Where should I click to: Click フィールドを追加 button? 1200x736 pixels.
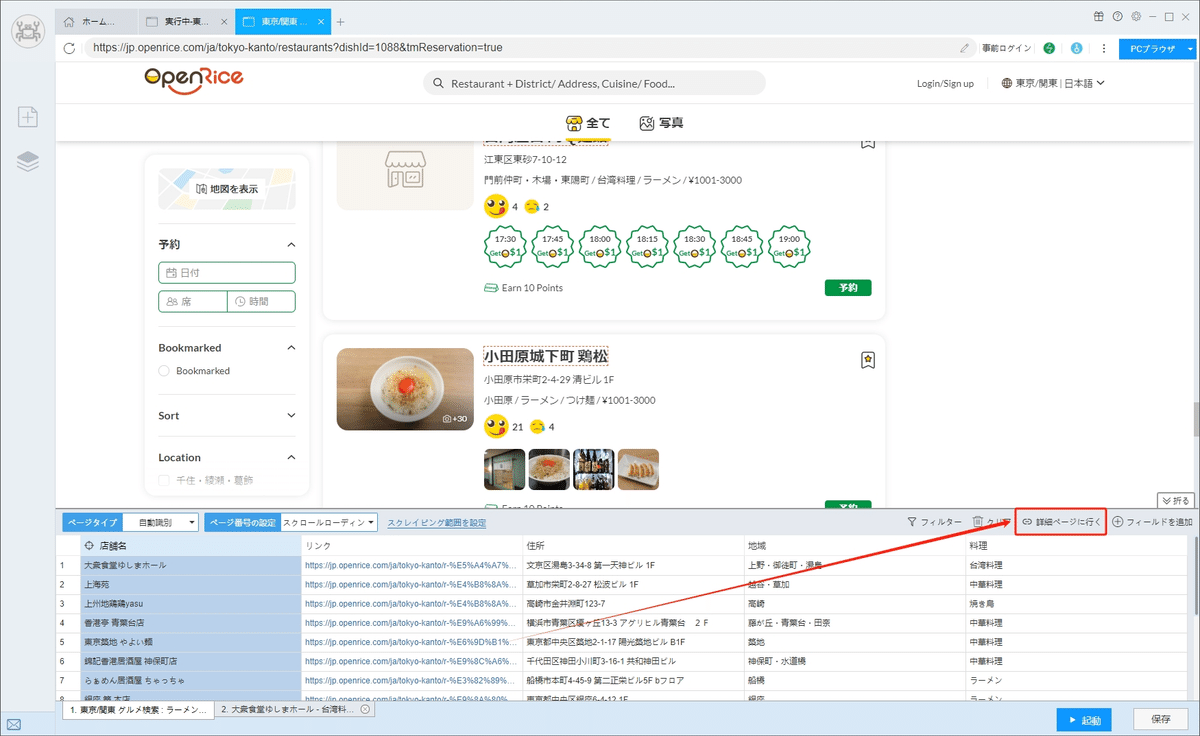click(x=1152, y=522)
